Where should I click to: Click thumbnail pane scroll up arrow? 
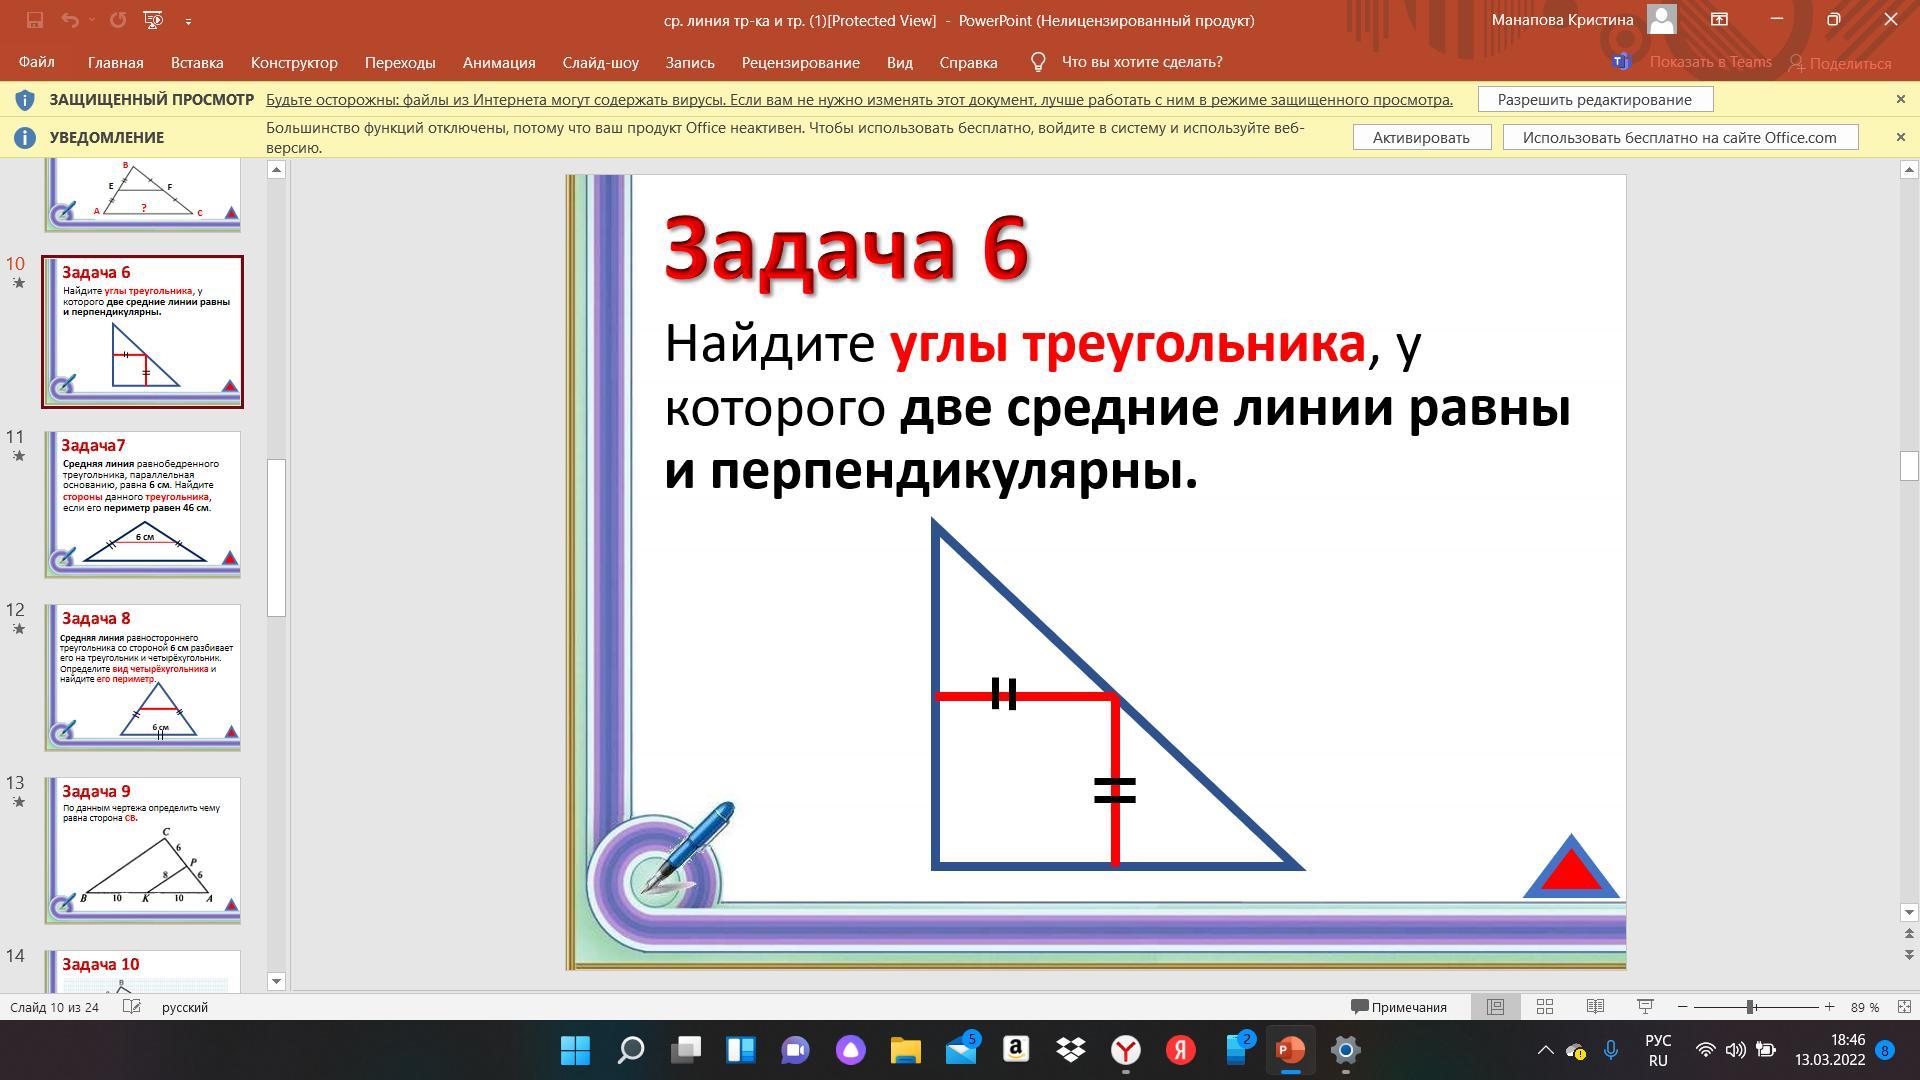coord(277,170)
